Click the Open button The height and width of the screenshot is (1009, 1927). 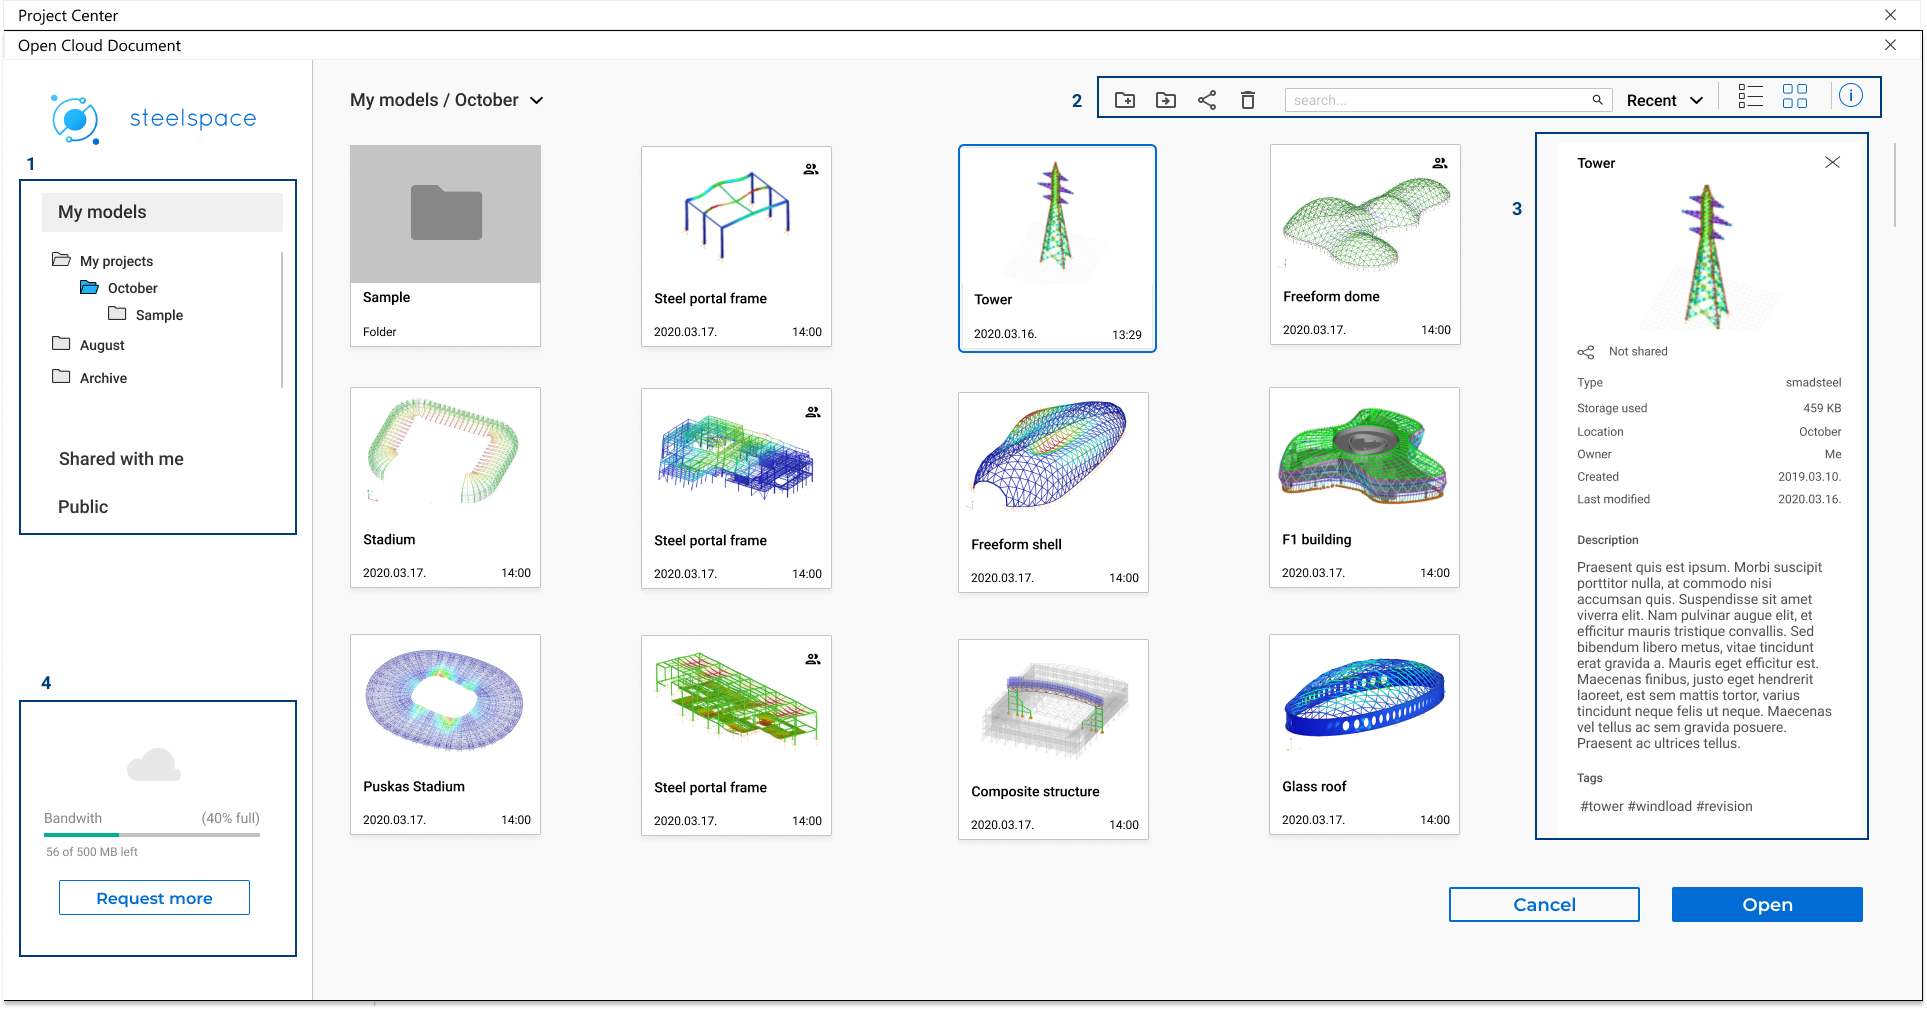[1767, 905]
